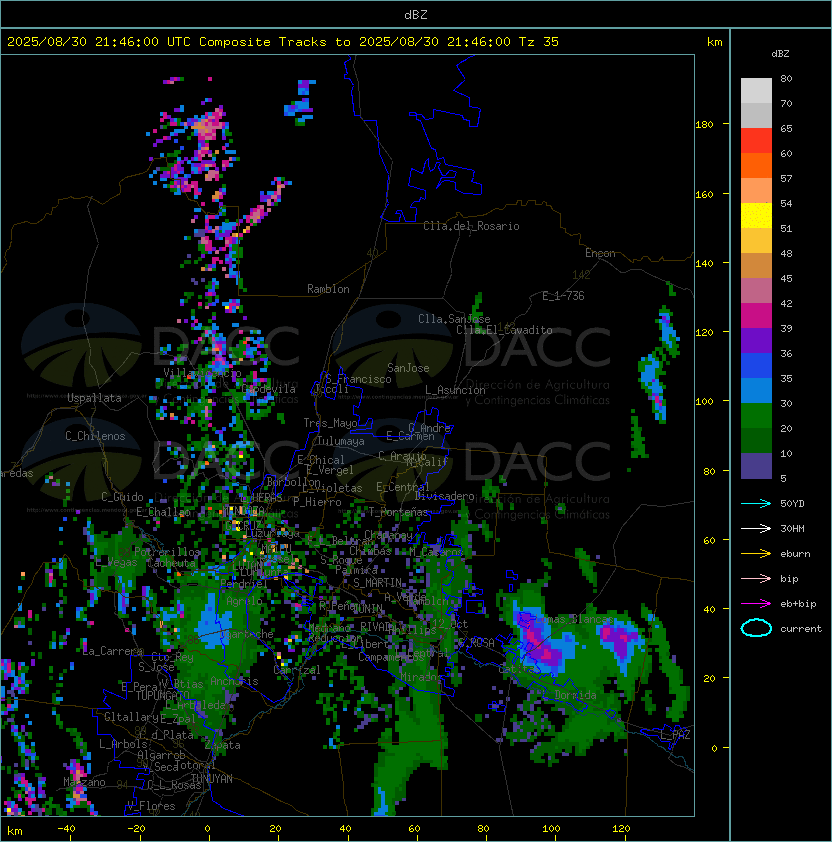Click the 'Encon' map label
Image resolution: width=832 pixels, height=842 pixels.
coord(600,253)
